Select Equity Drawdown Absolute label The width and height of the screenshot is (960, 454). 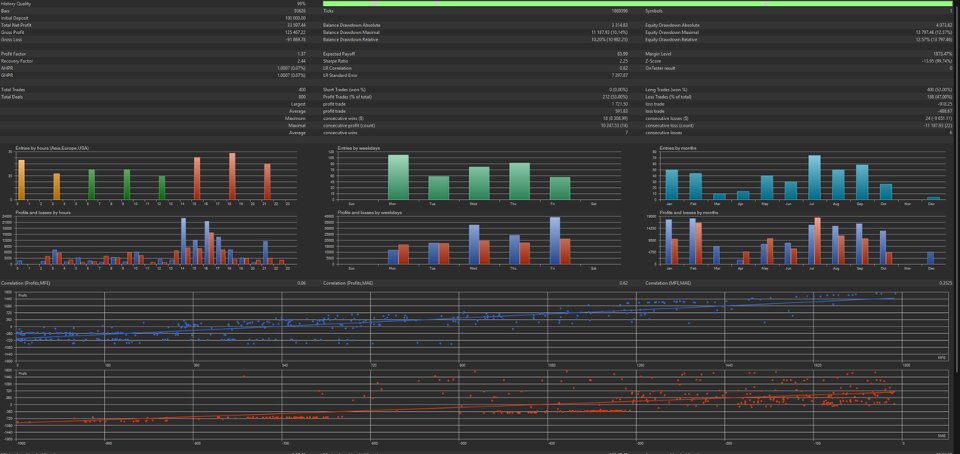click(x=672, y=25)
